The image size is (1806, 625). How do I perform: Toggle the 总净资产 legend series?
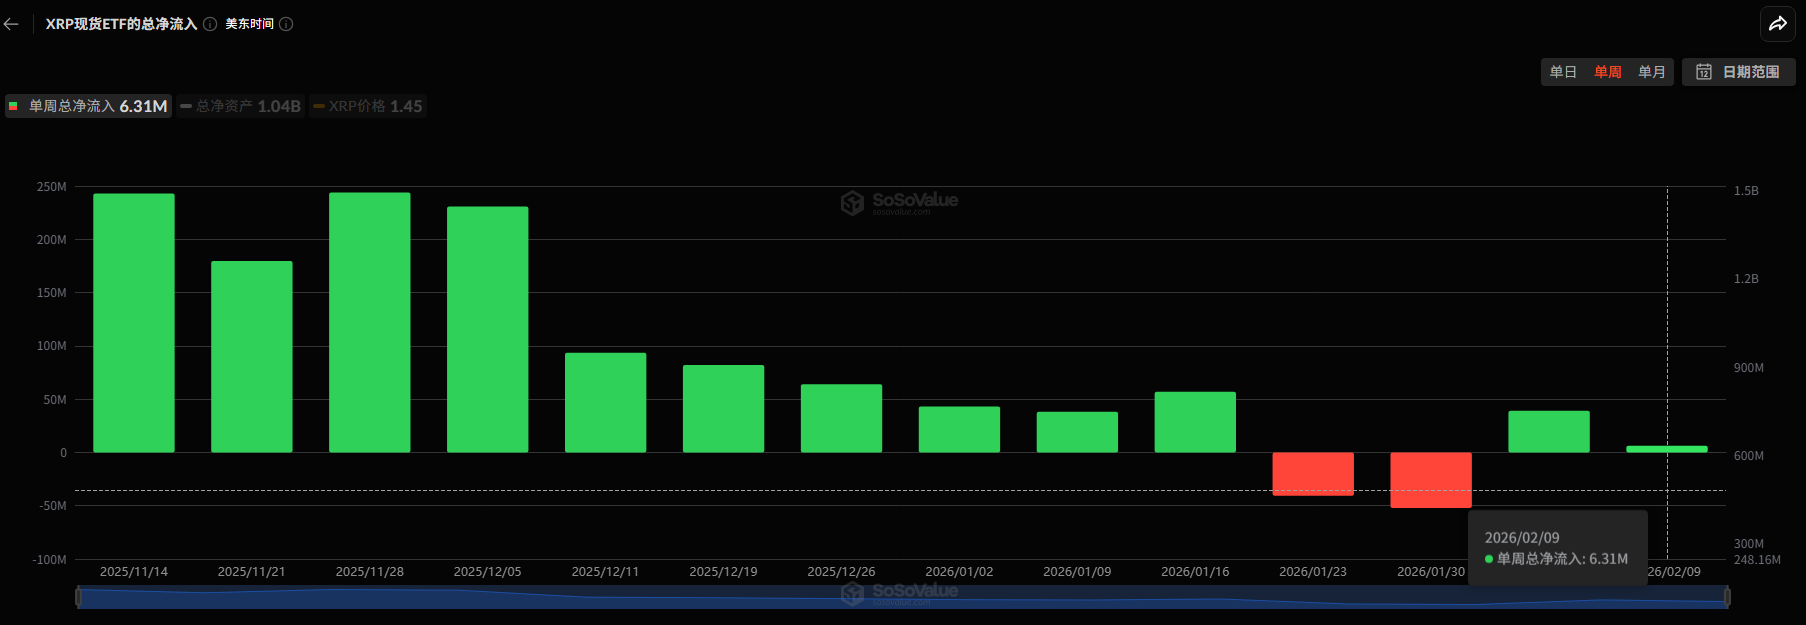[240, 106]
